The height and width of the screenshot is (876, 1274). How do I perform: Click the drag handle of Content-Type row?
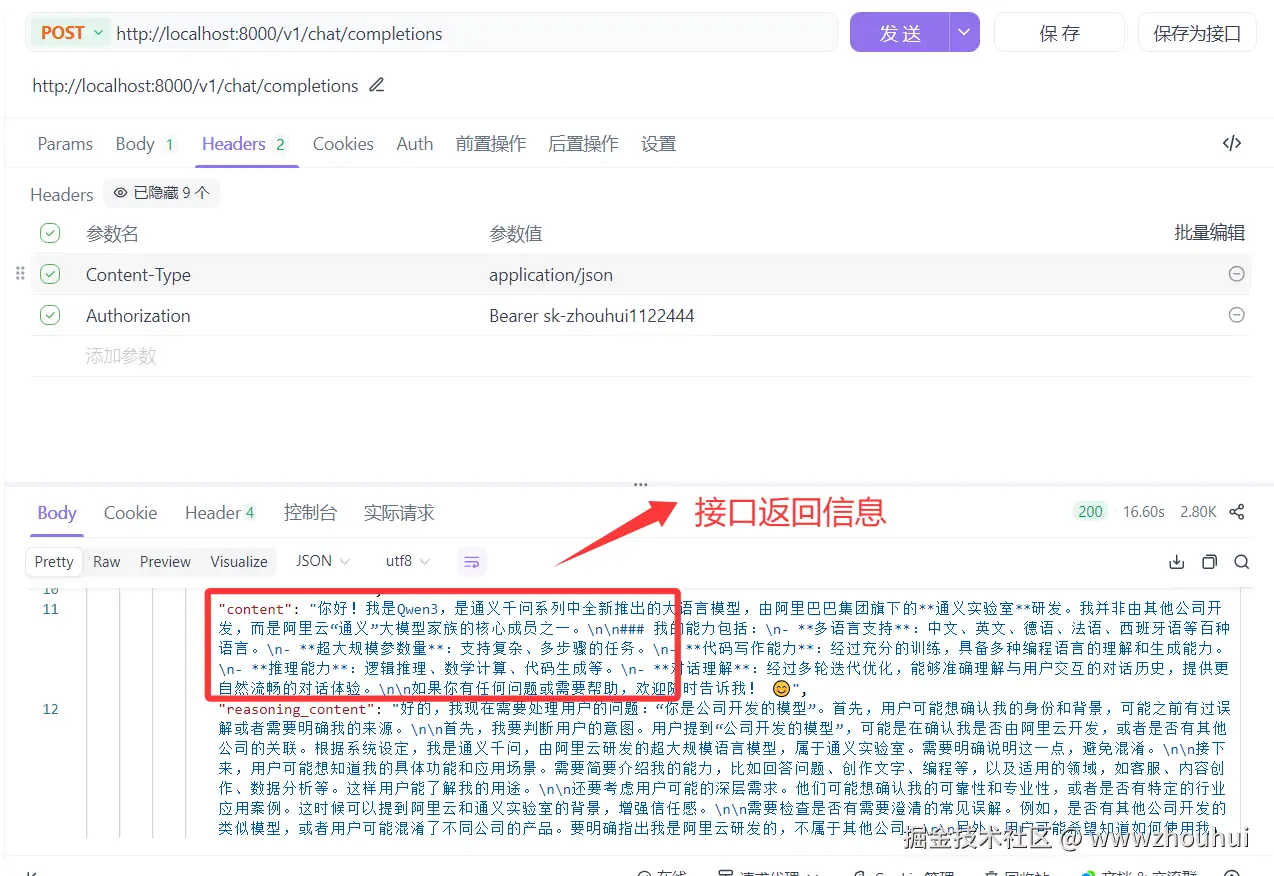(x=20, y=273)
